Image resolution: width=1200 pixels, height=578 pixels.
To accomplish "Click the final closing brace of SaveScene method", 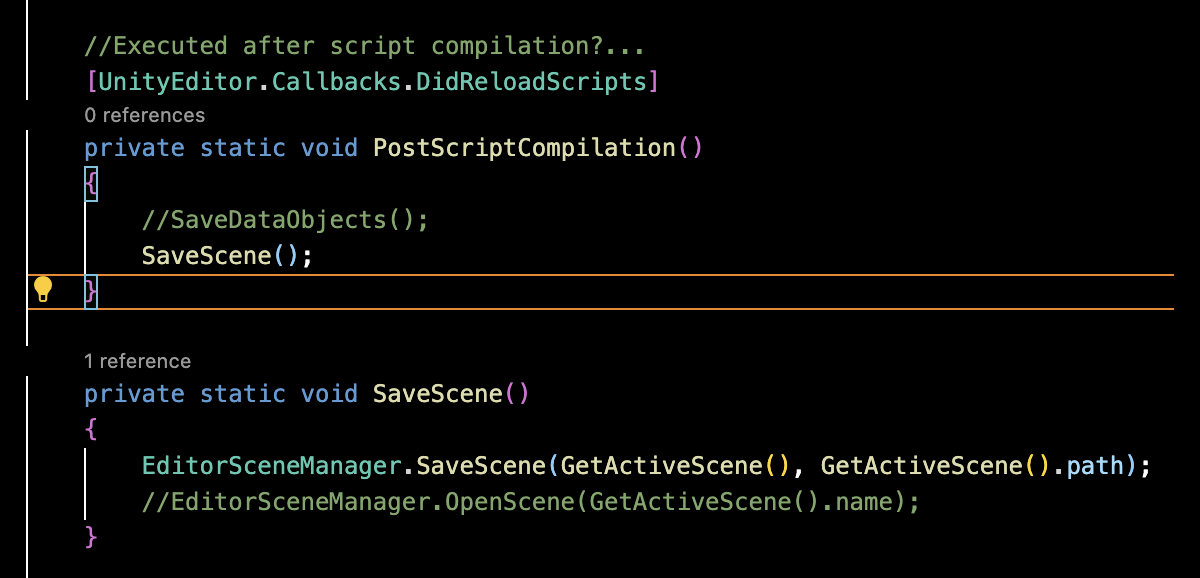I will (91, 538).
